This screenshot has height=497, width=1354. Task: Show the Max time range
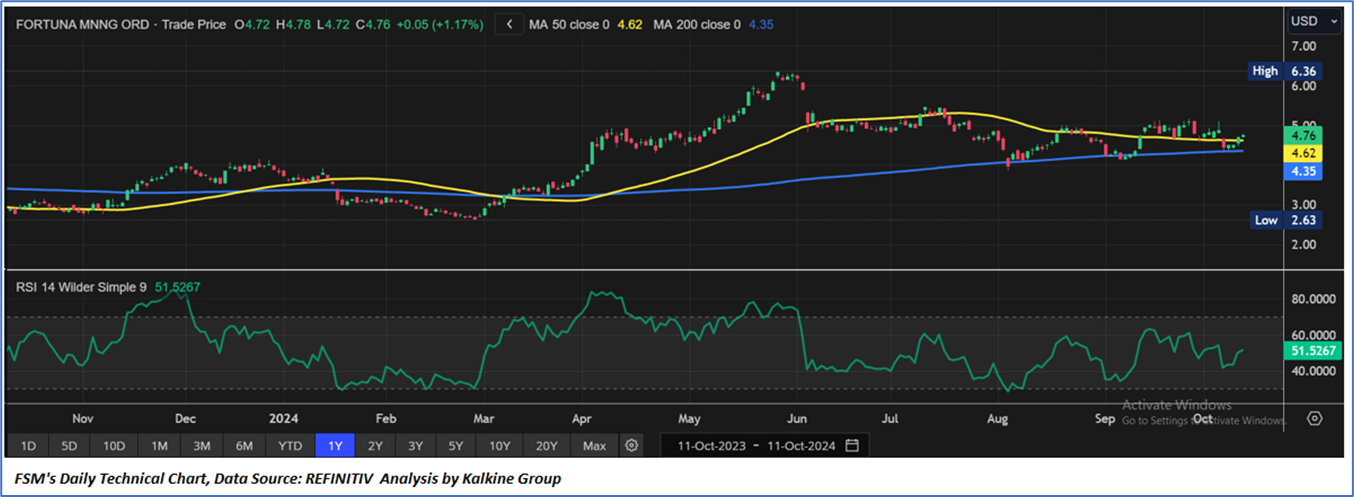[x=594, y=445]
